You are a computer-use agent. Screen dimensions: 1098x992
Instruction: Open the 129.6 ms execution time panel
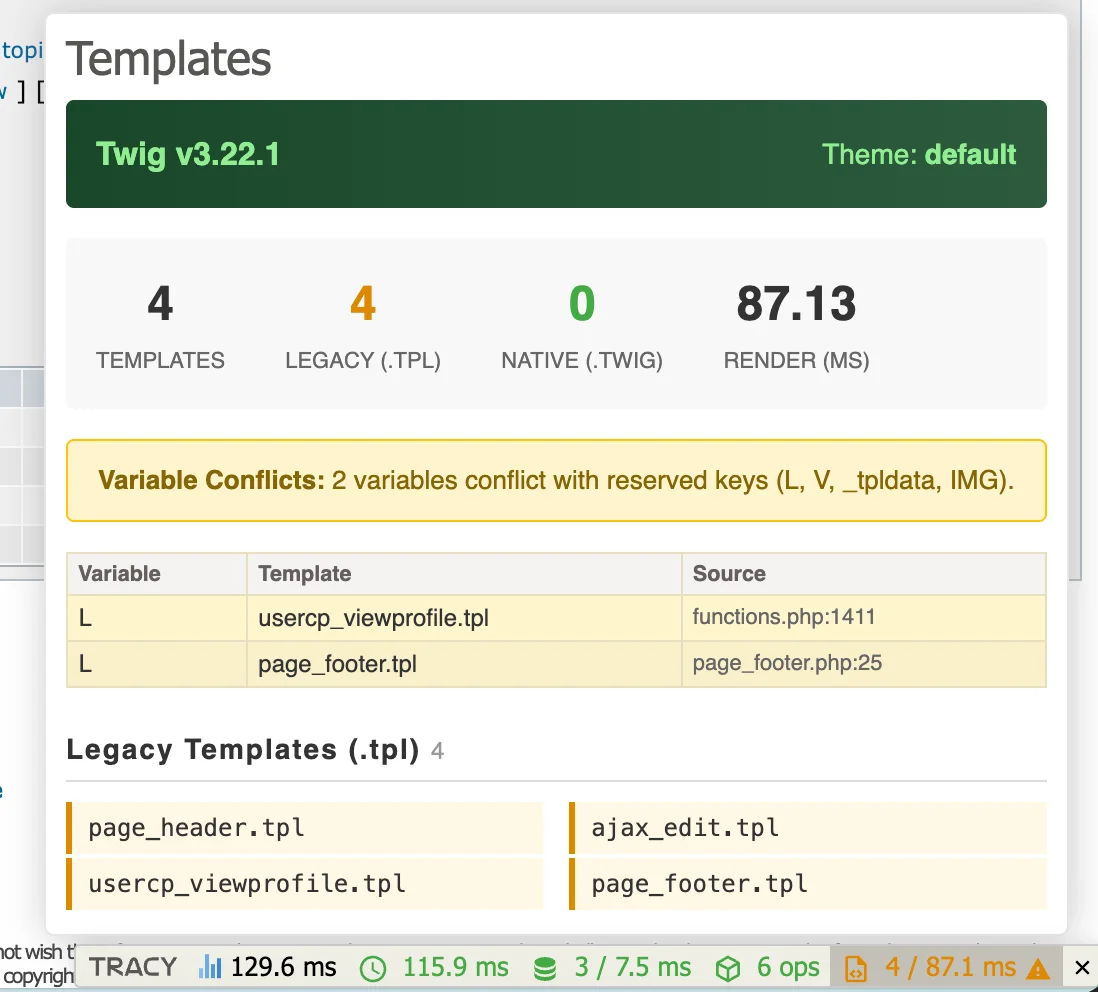pos(267,967)
